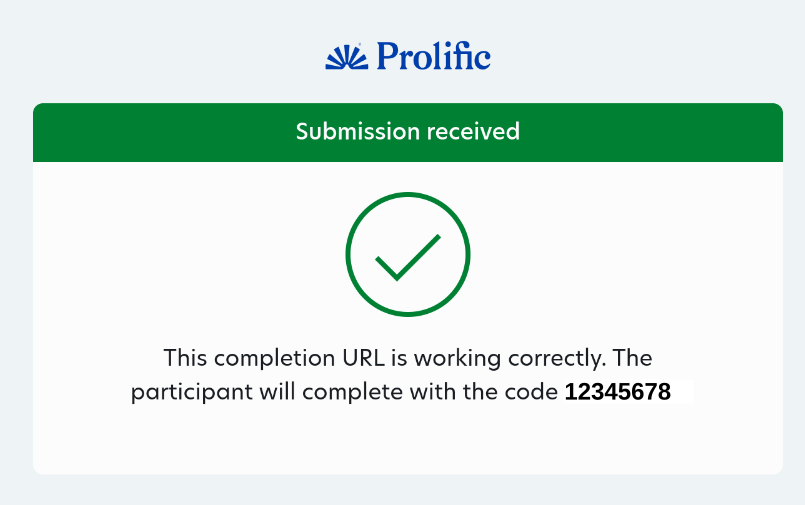The height and width of the screenshot is (505, 805).
Task: Click the word received in the banner
Action: pyautogui.click(x=473, y=131)
